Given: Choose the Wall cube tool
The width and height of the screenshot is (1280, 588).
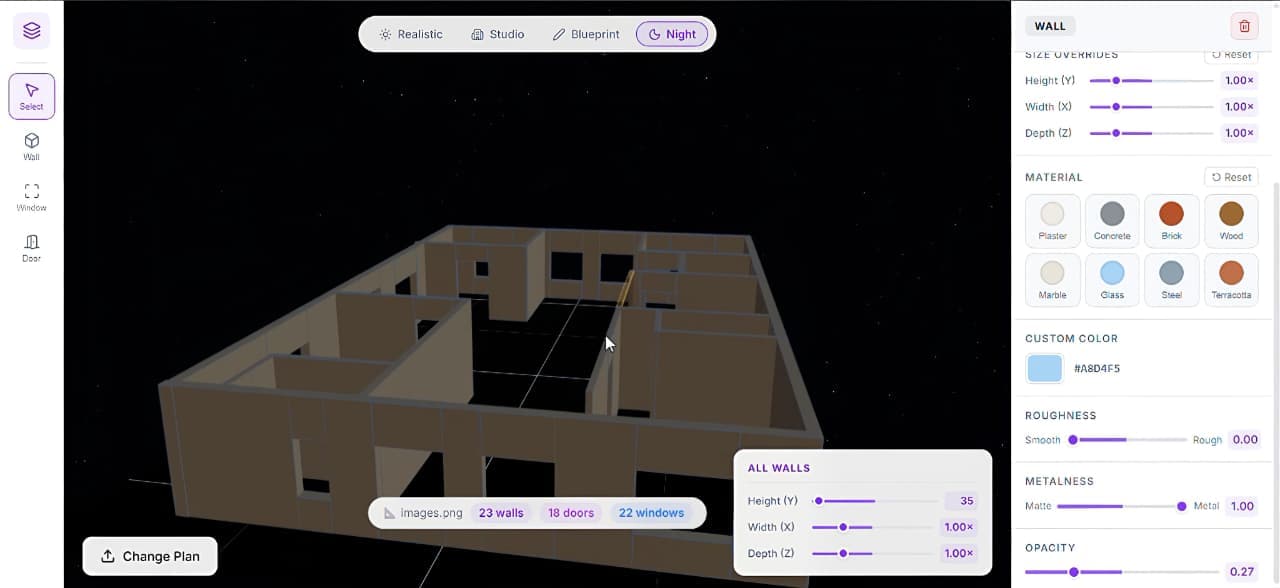Looking at the screenshot, I should pos(31,146).
